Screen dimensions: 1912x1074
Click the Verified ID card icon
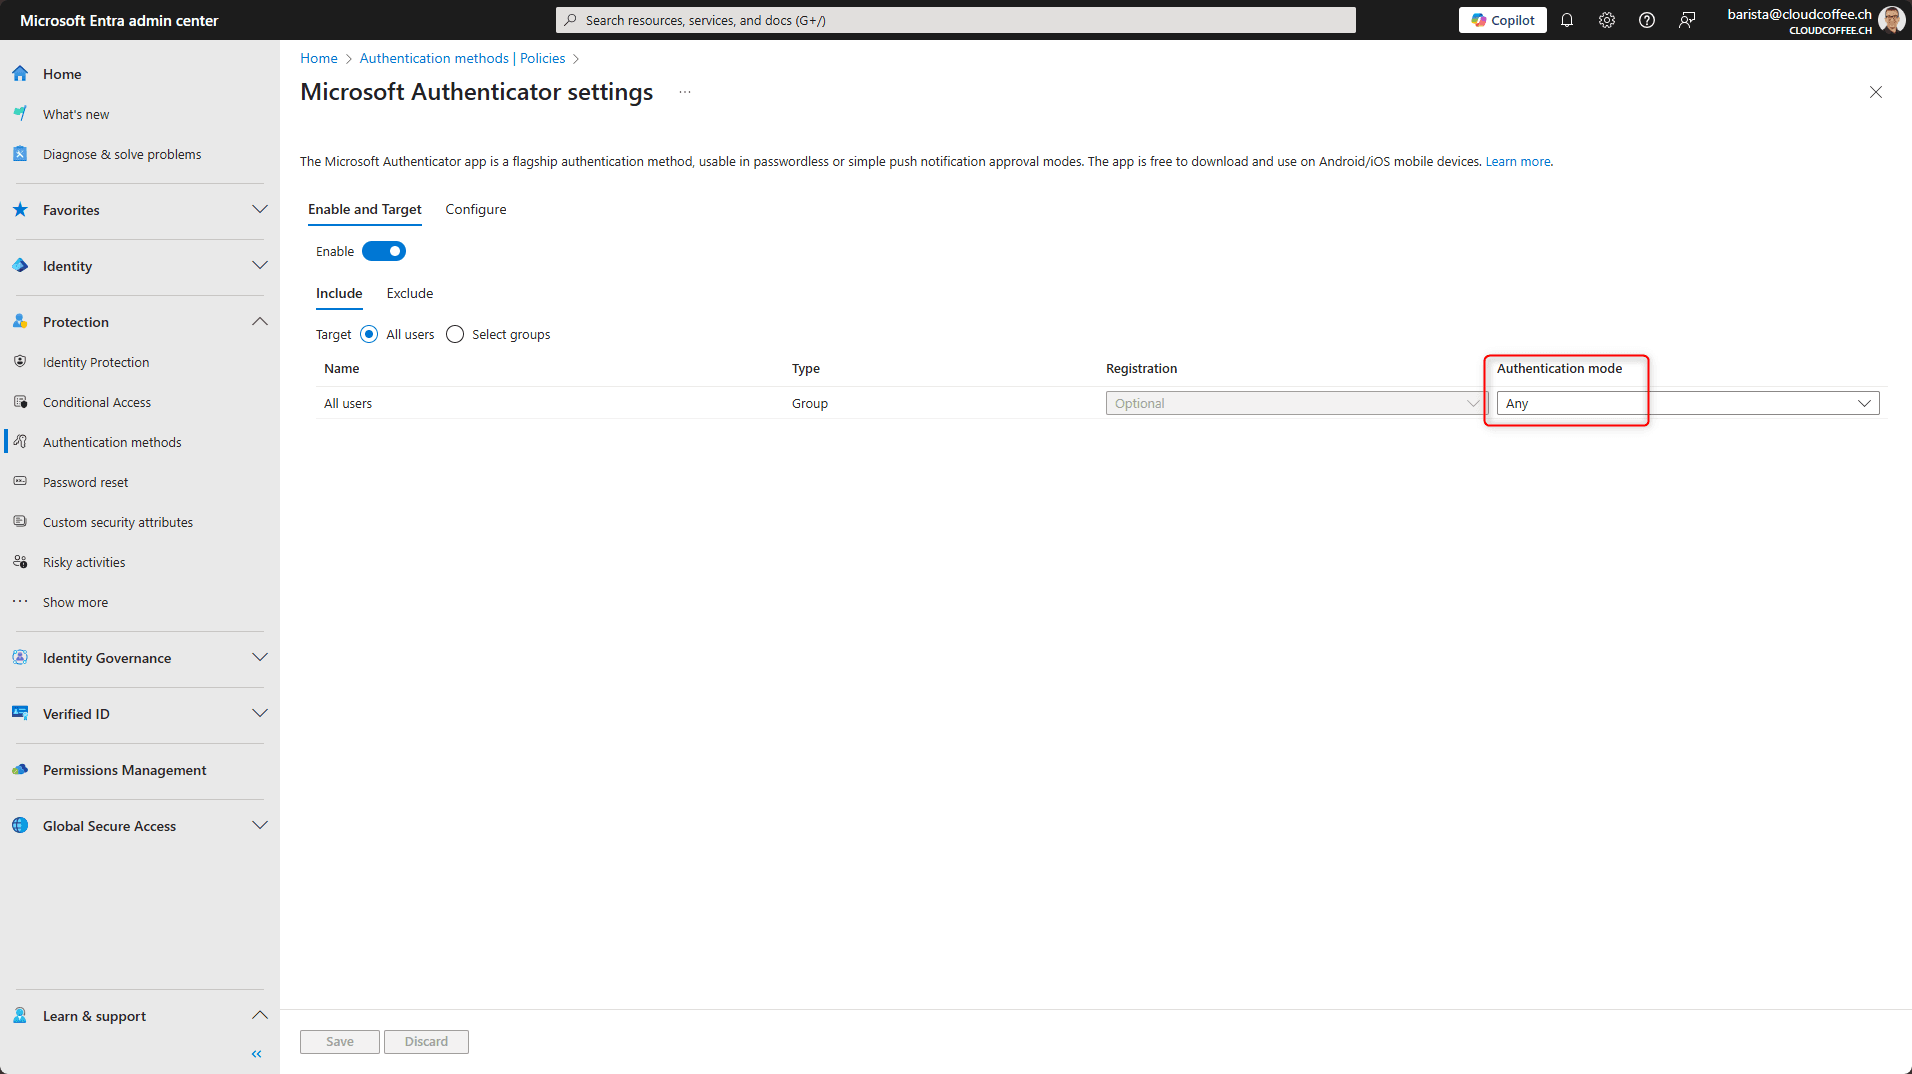pos(20,714)
